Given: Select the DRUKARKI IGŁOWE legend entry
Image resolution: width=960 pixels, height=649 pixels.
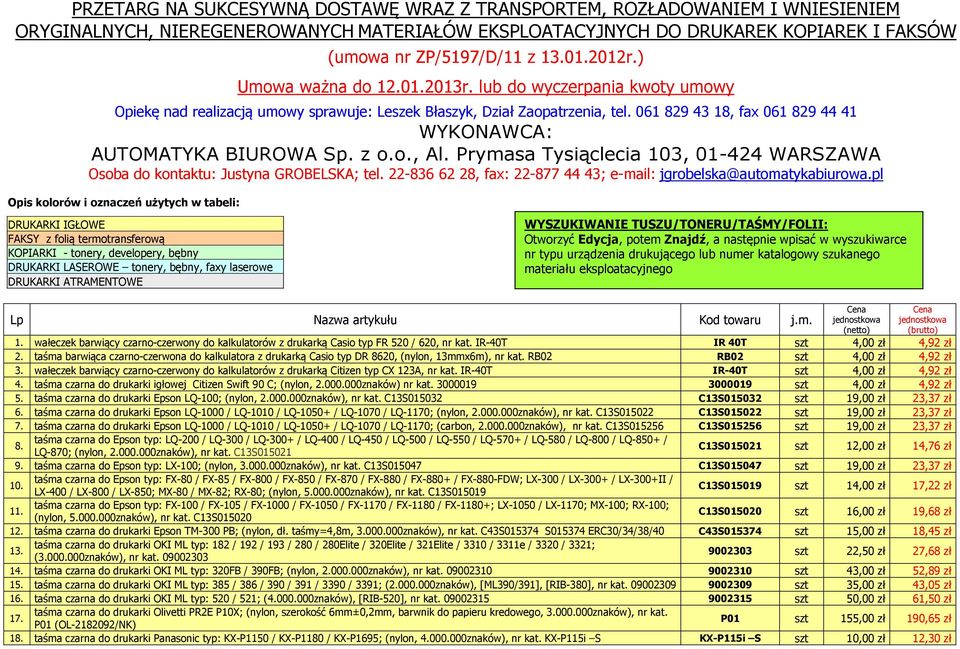Looking at the screenshot, I should (x=146, y=225).
